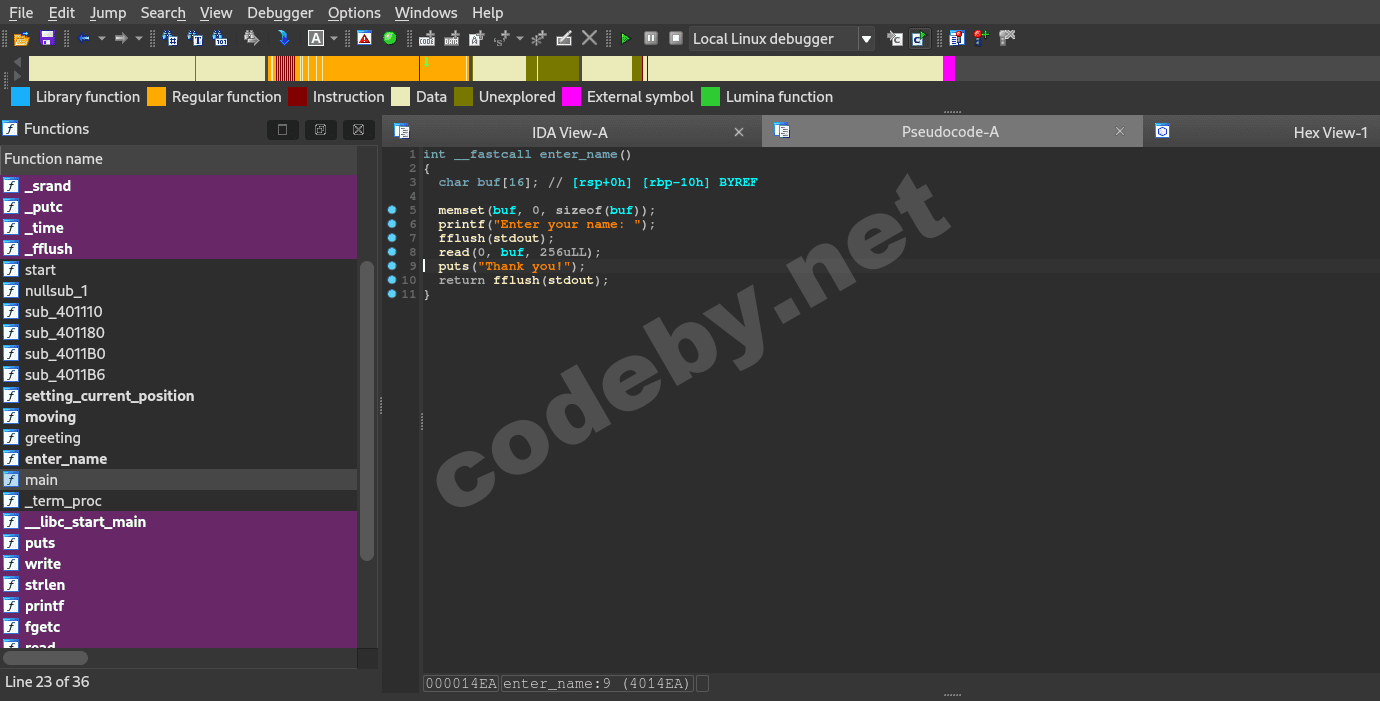The image size is (1380, 701).
Task: Click the Stop process square button
Action: pos(675,38)
